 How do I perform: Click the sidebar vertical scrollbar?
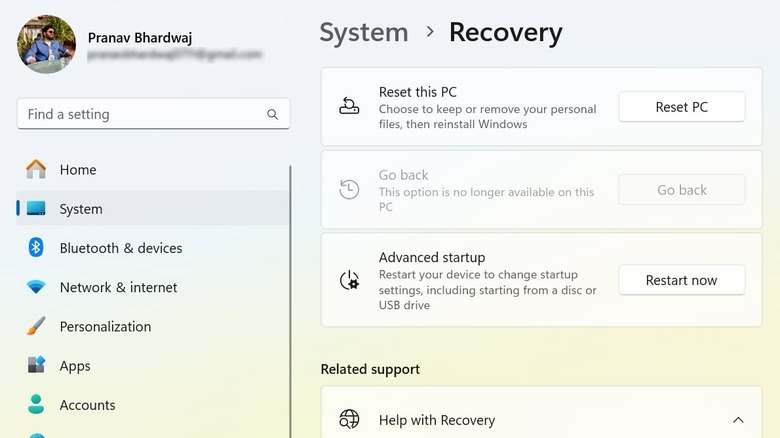tap(291, 300)
